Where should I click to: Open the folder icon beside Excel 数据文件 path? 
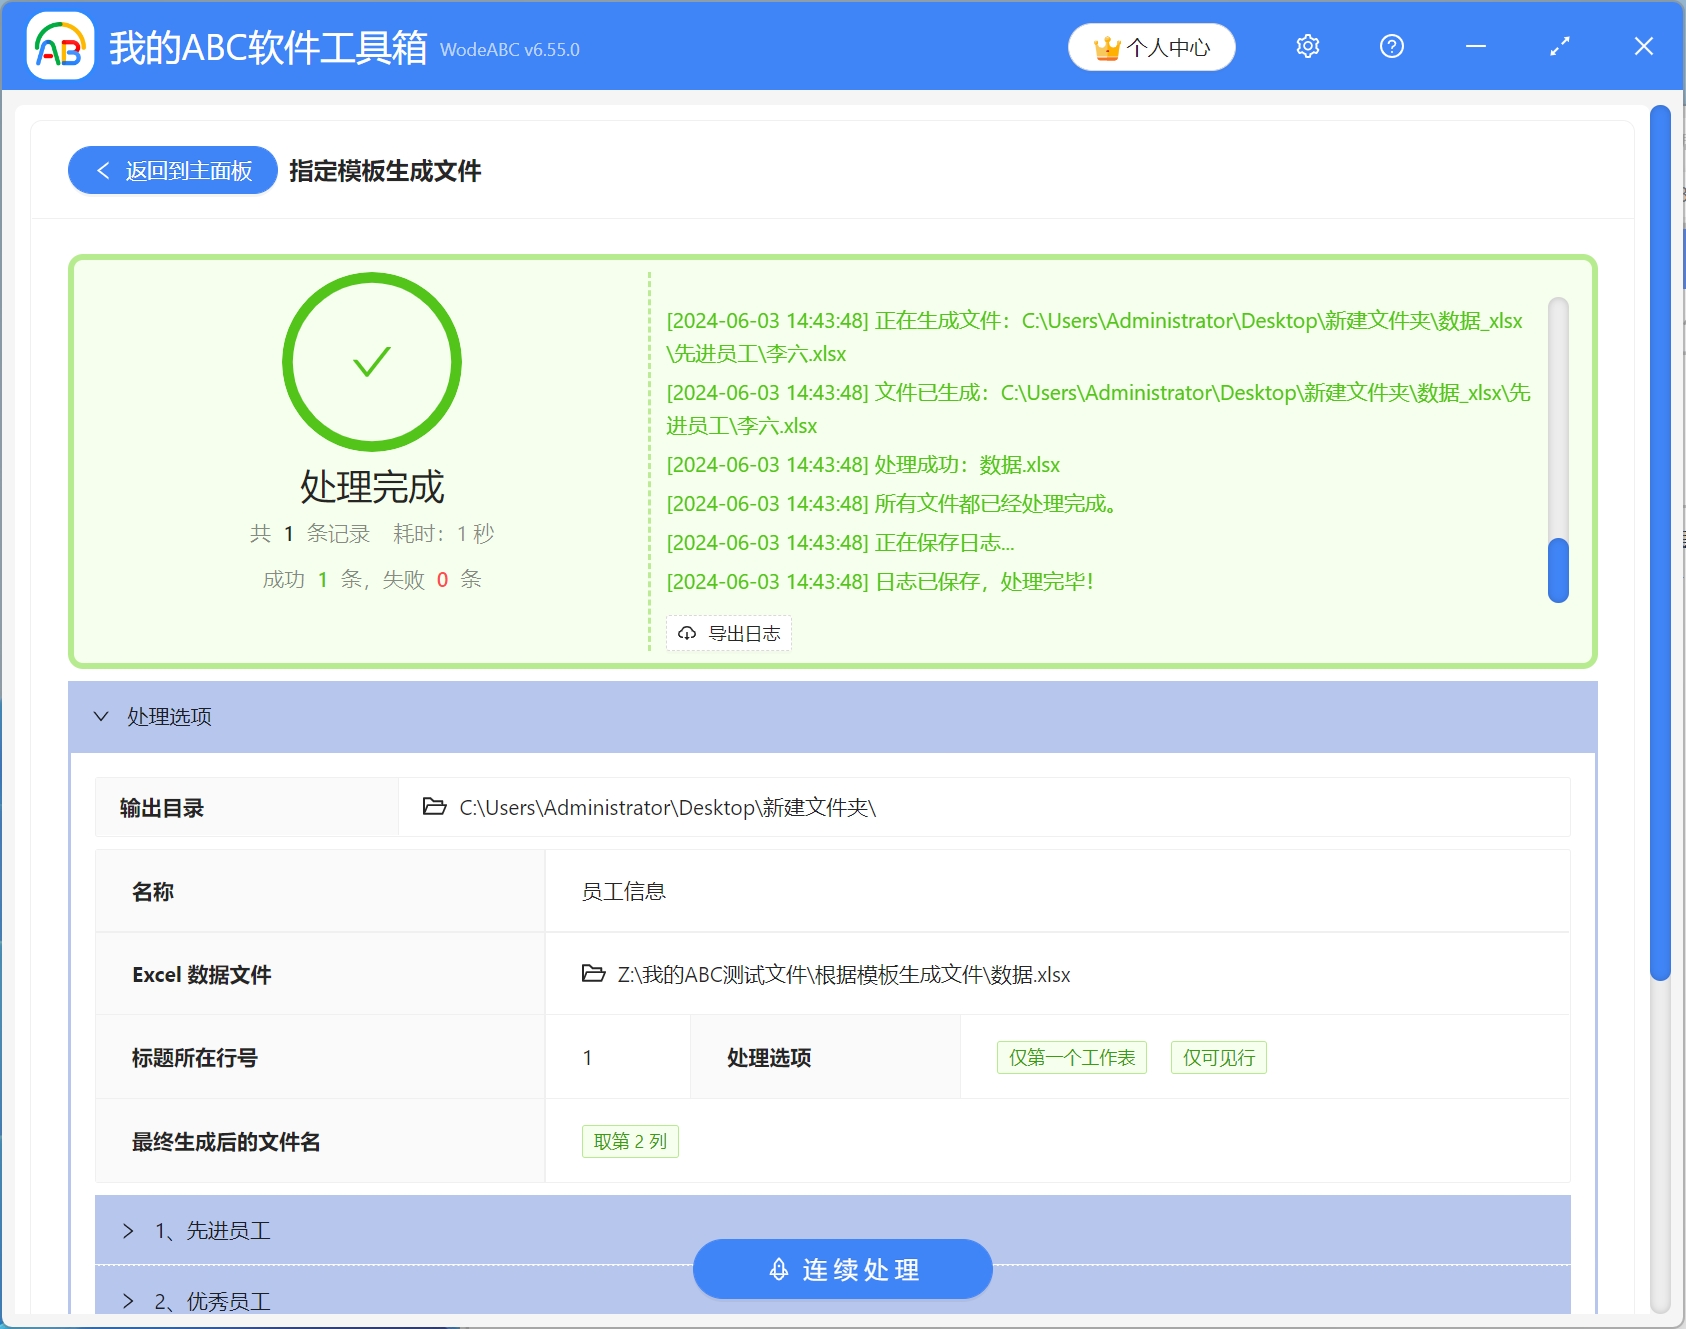coord(593,974)
